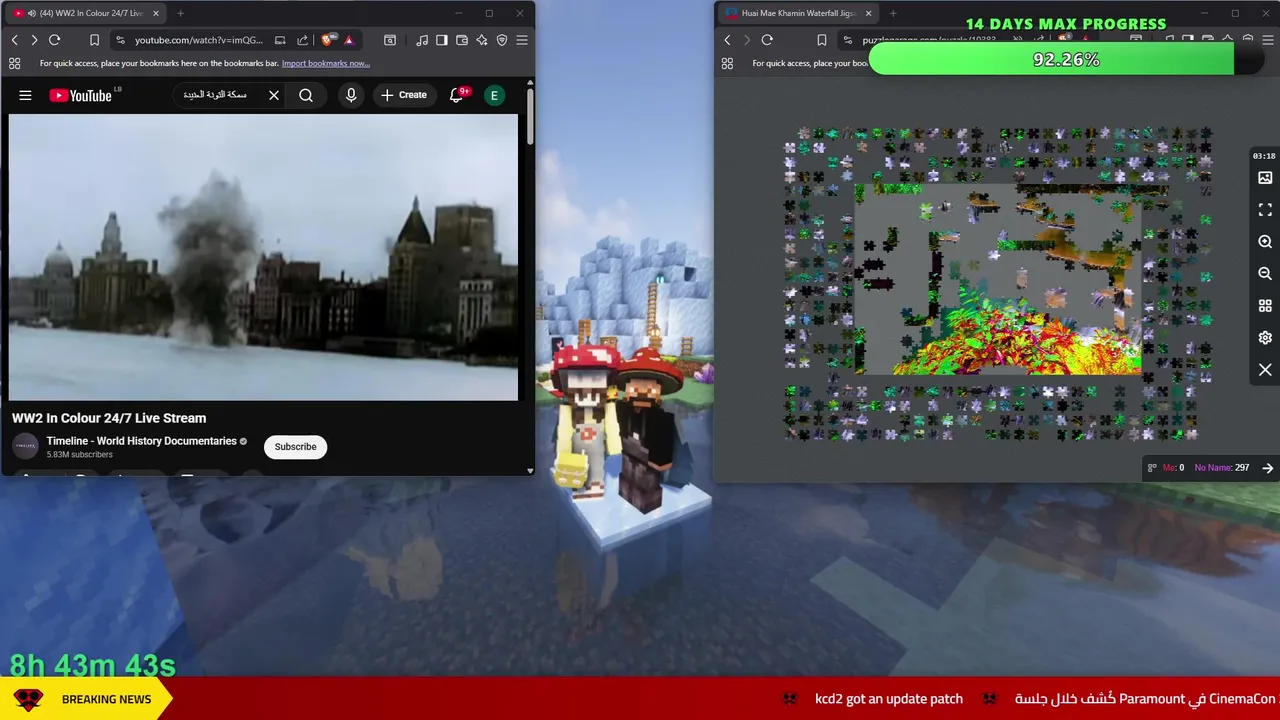The height and width of the screenshot is (720, 1280).
Task: Click the multiplayer icon beside the Me score
Action: pos(1152,468)
